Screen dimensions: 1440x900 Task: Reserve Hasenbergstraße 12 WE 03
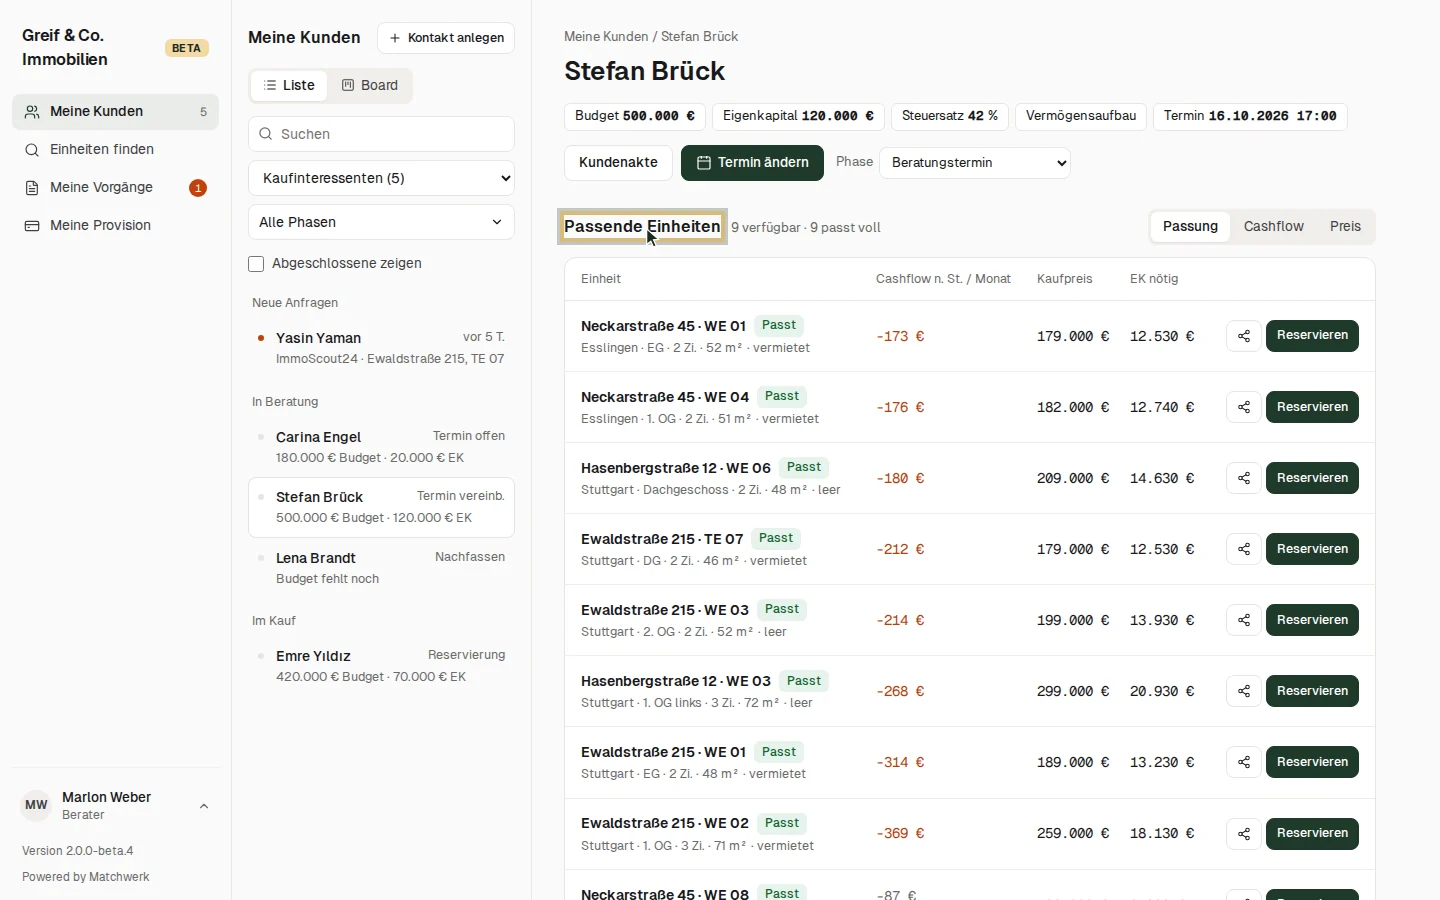[x=1312, y=691]
